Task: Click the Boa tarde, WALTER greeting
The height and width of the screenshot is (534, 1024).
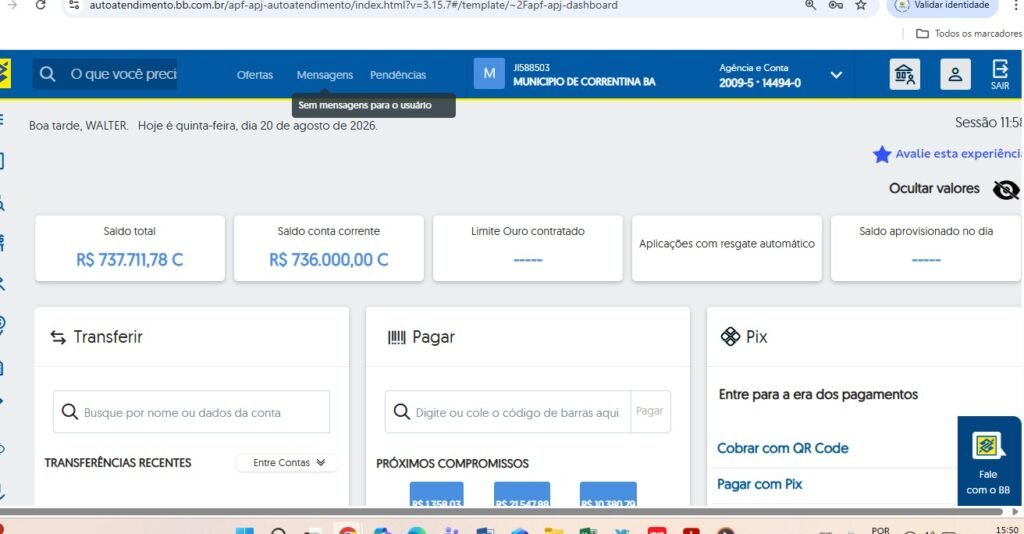Action: pyautogui.click(x=78, y=125)
